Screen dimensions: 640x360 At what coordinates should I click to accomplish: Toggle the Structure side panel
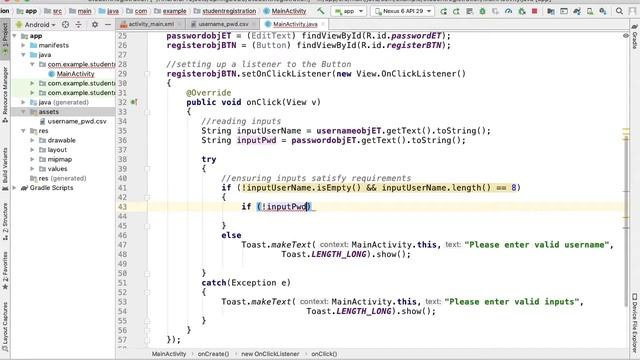[x=5, y=221]
